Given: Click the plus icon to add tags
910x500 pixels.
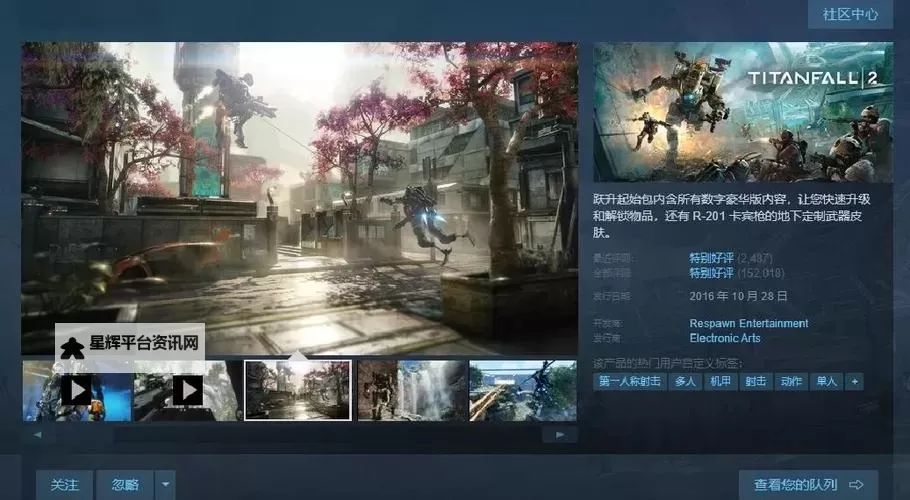Looking at the screenshot, I should [854, 381].
